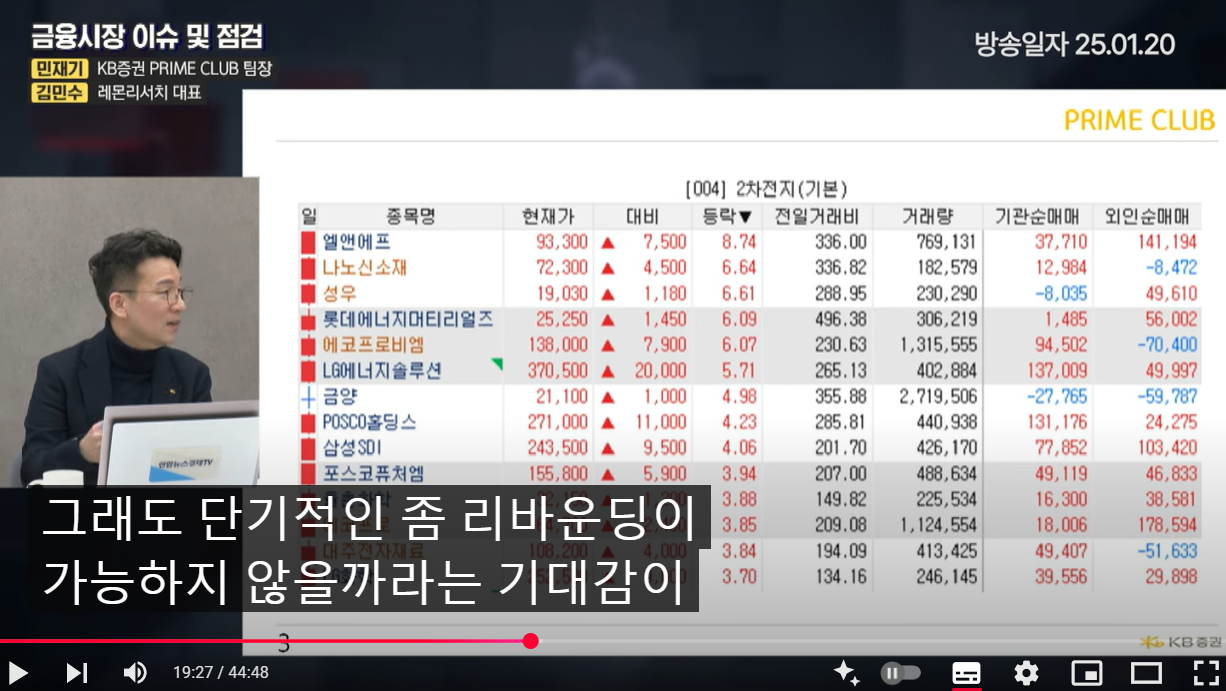Switch to miniplayer mode
Screen dimensions: 1226x691
tap(1086, 673)
